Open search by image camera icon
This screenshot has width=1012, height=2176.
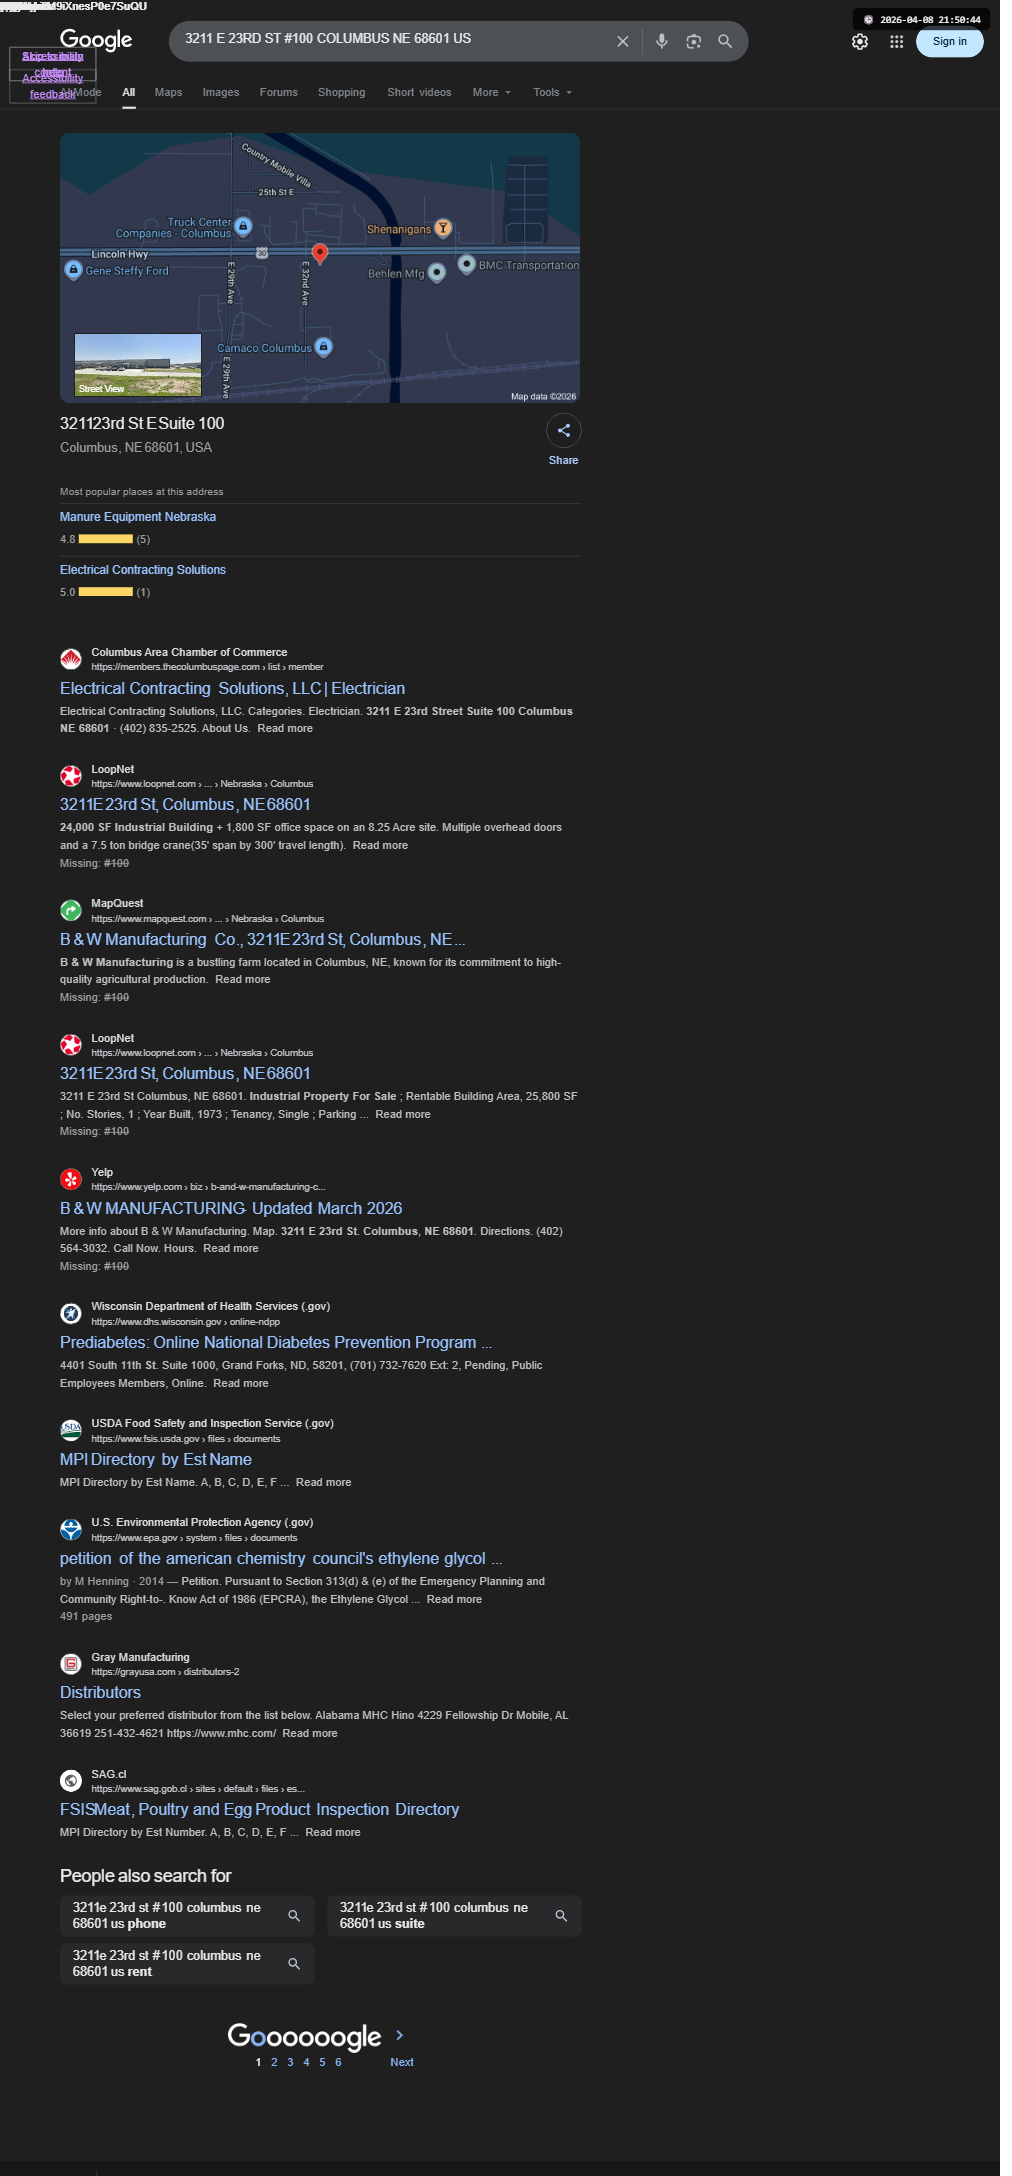693,41
